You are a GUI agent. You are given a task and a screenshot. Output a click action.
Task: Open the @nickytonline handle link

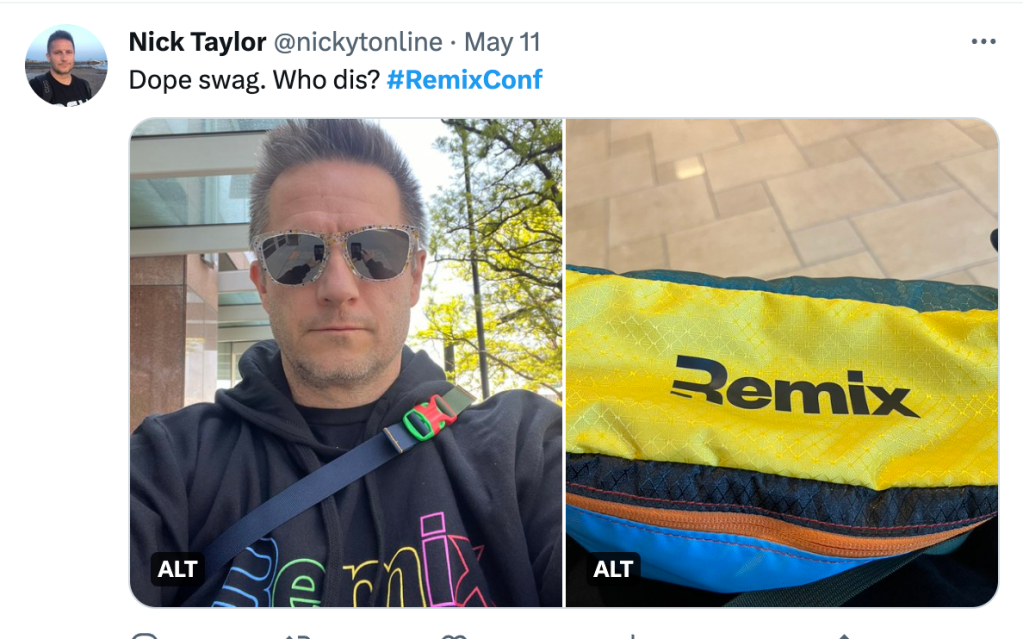(x=358, y=42)
